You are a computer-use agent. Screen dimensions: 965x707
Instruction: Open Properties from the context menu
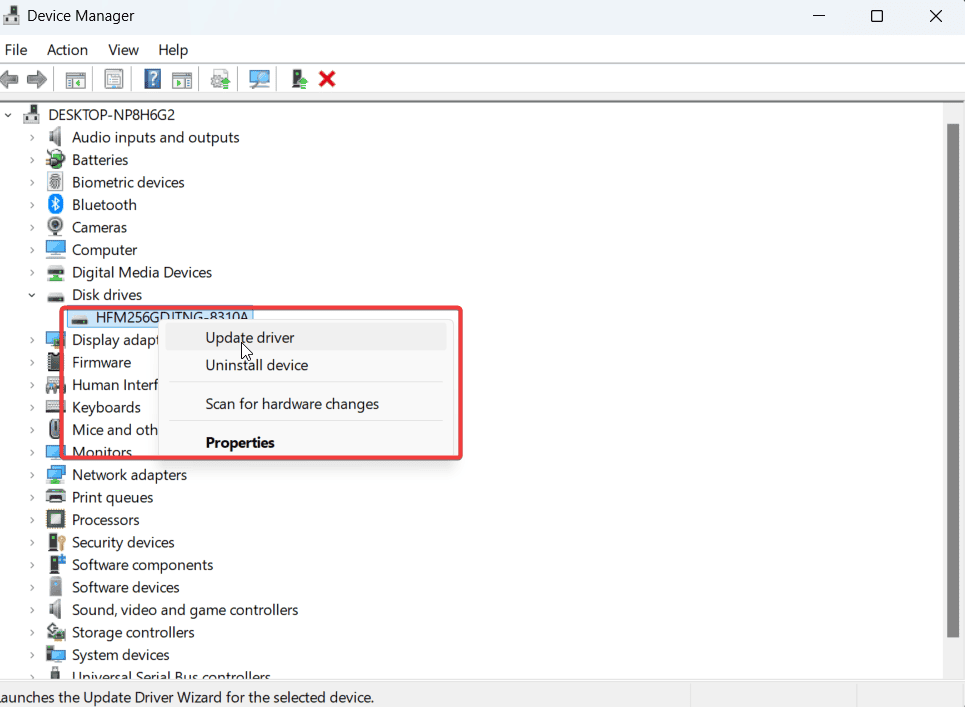coord(306,442)
